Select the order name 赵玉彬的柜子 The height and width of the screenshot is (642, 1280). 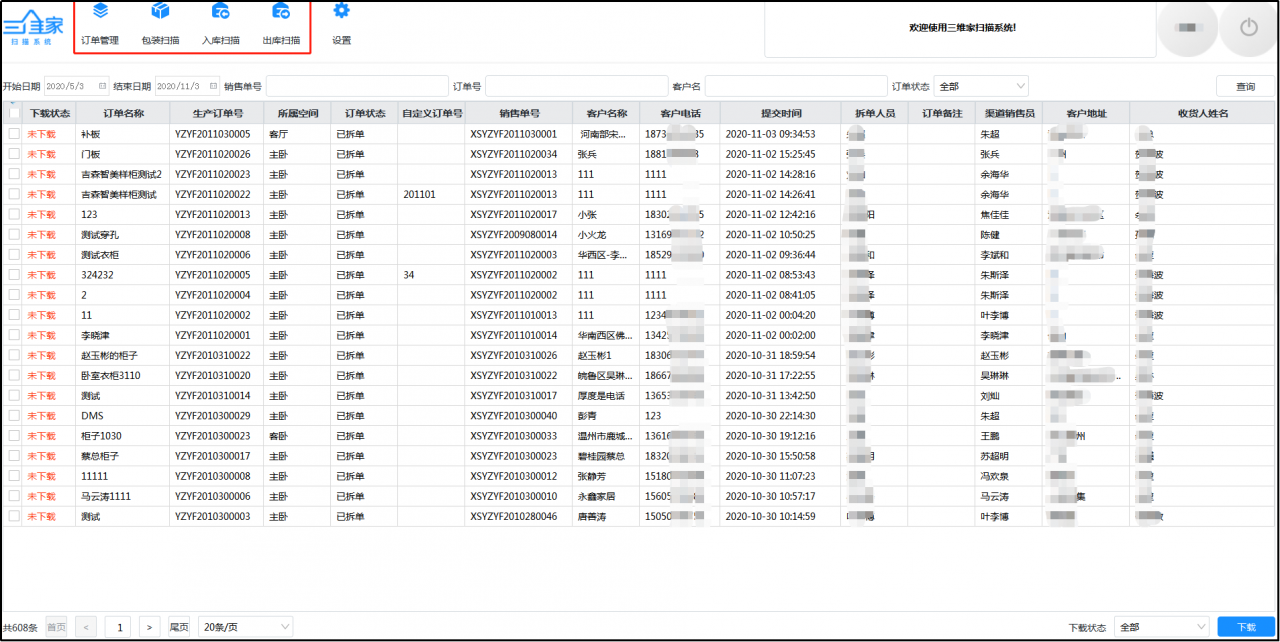[x=109, y=355]
